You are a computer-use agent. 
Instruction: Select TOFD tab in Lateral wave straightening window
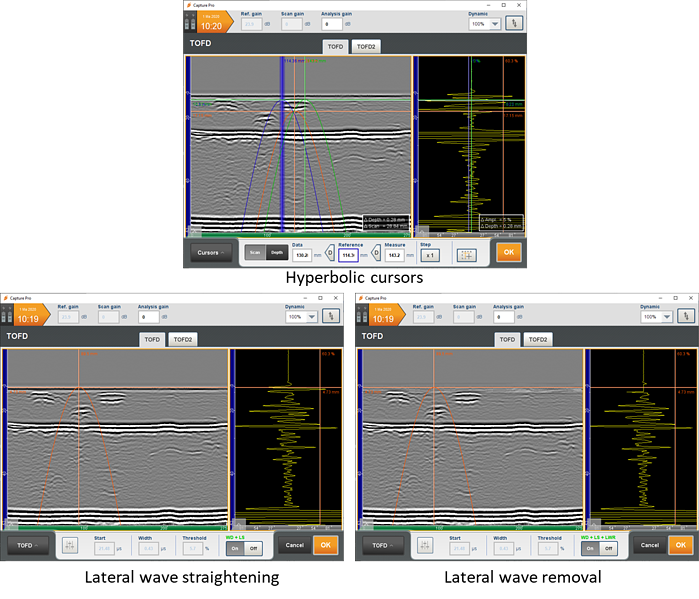[x=152, y=339]
